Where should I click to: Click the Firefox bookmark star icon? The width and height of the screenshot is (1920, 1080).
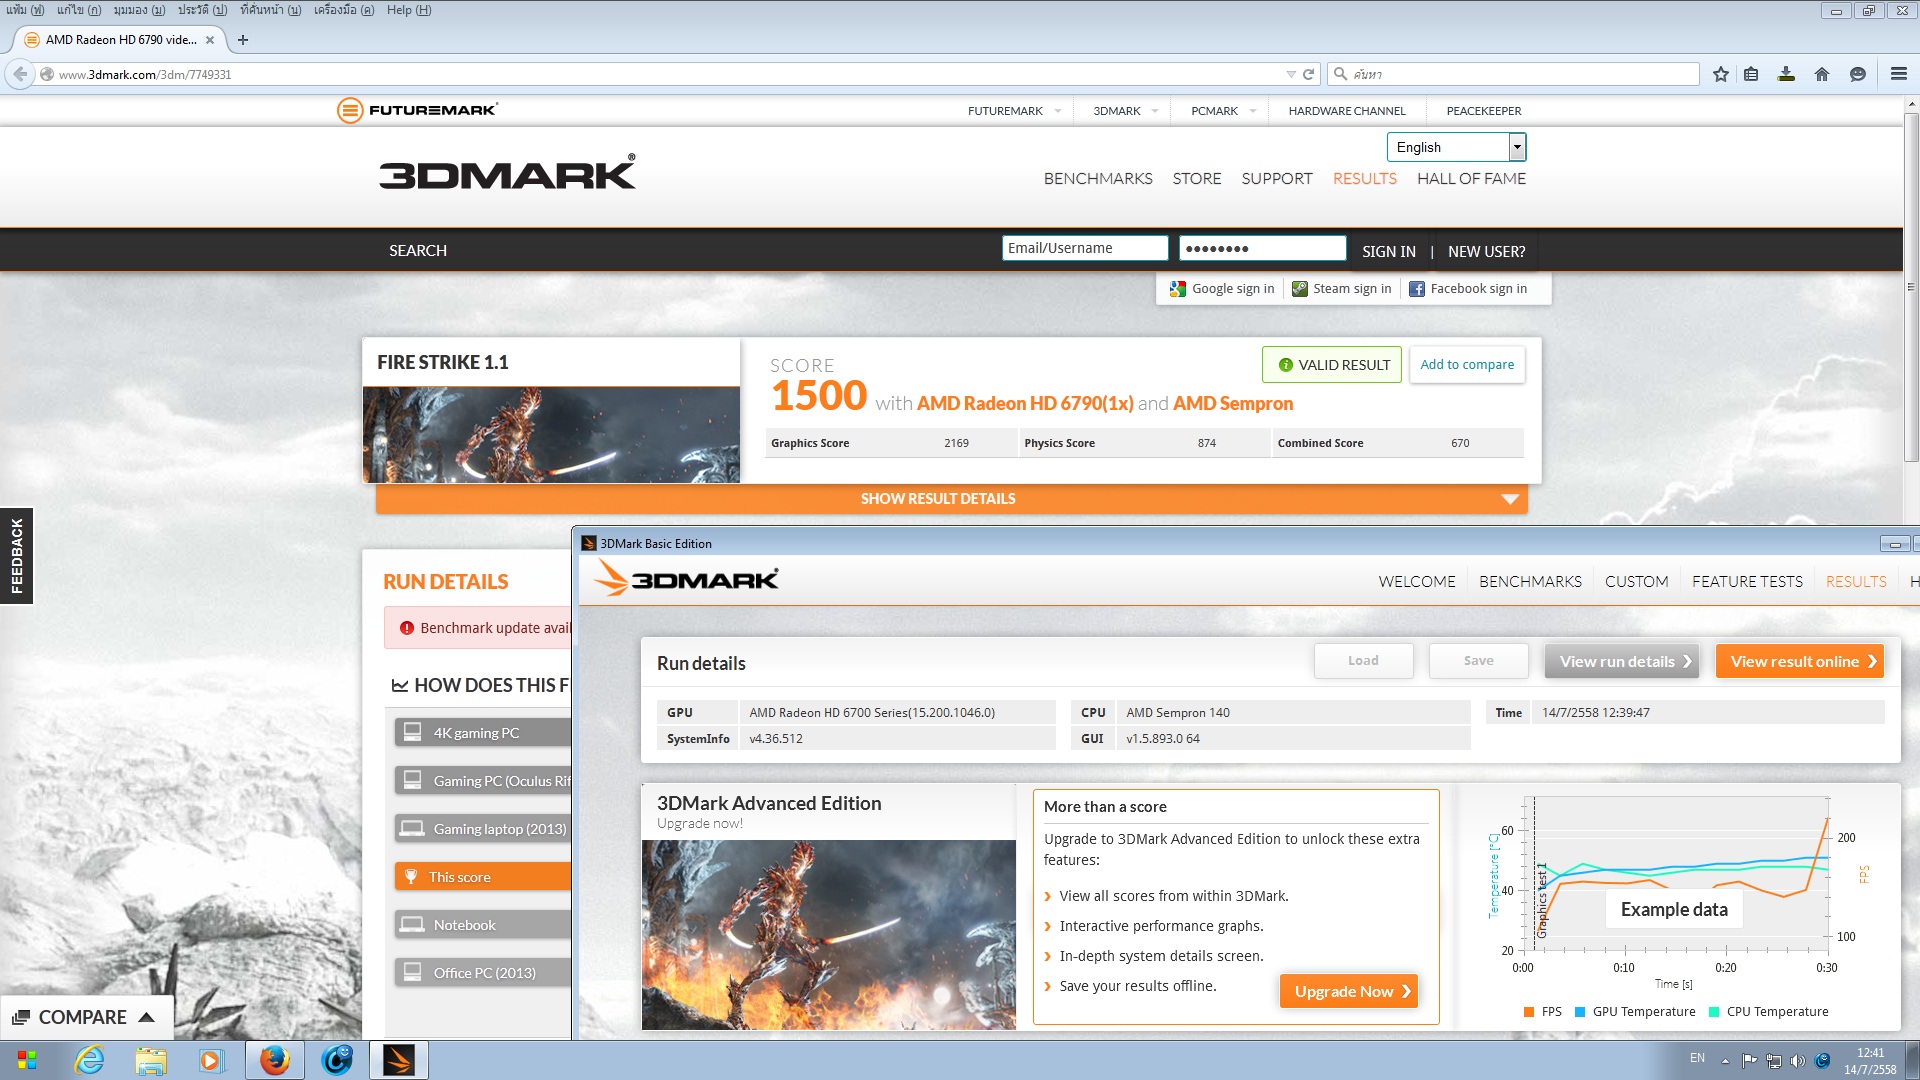pos(1720,74)
